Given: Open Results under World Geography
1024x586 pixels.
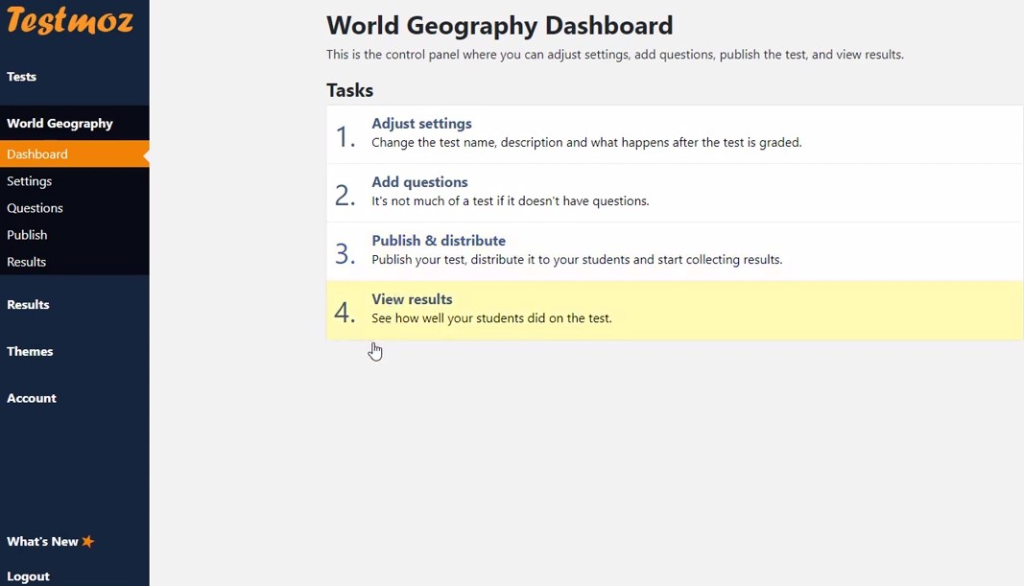Looking at the screenshot, I should tap(27, 262).
